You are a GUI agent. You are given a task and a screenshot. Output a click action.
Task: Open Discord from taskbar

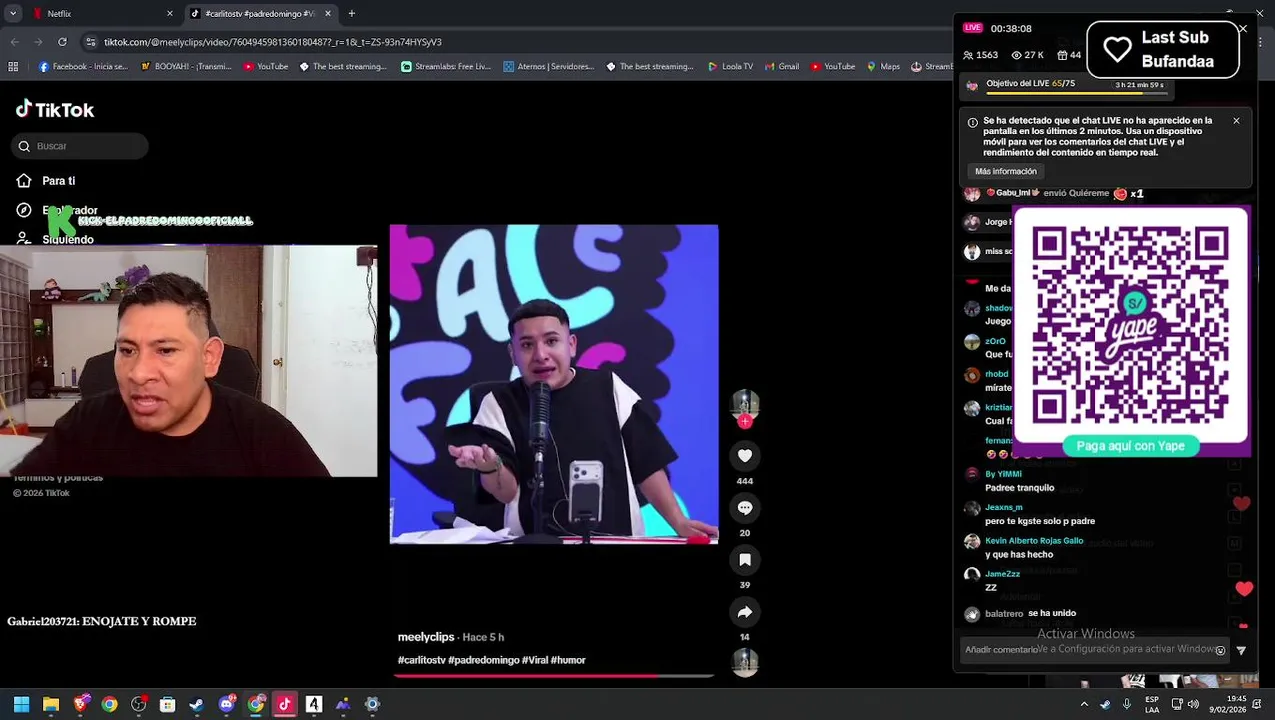[x=226, y=704]
